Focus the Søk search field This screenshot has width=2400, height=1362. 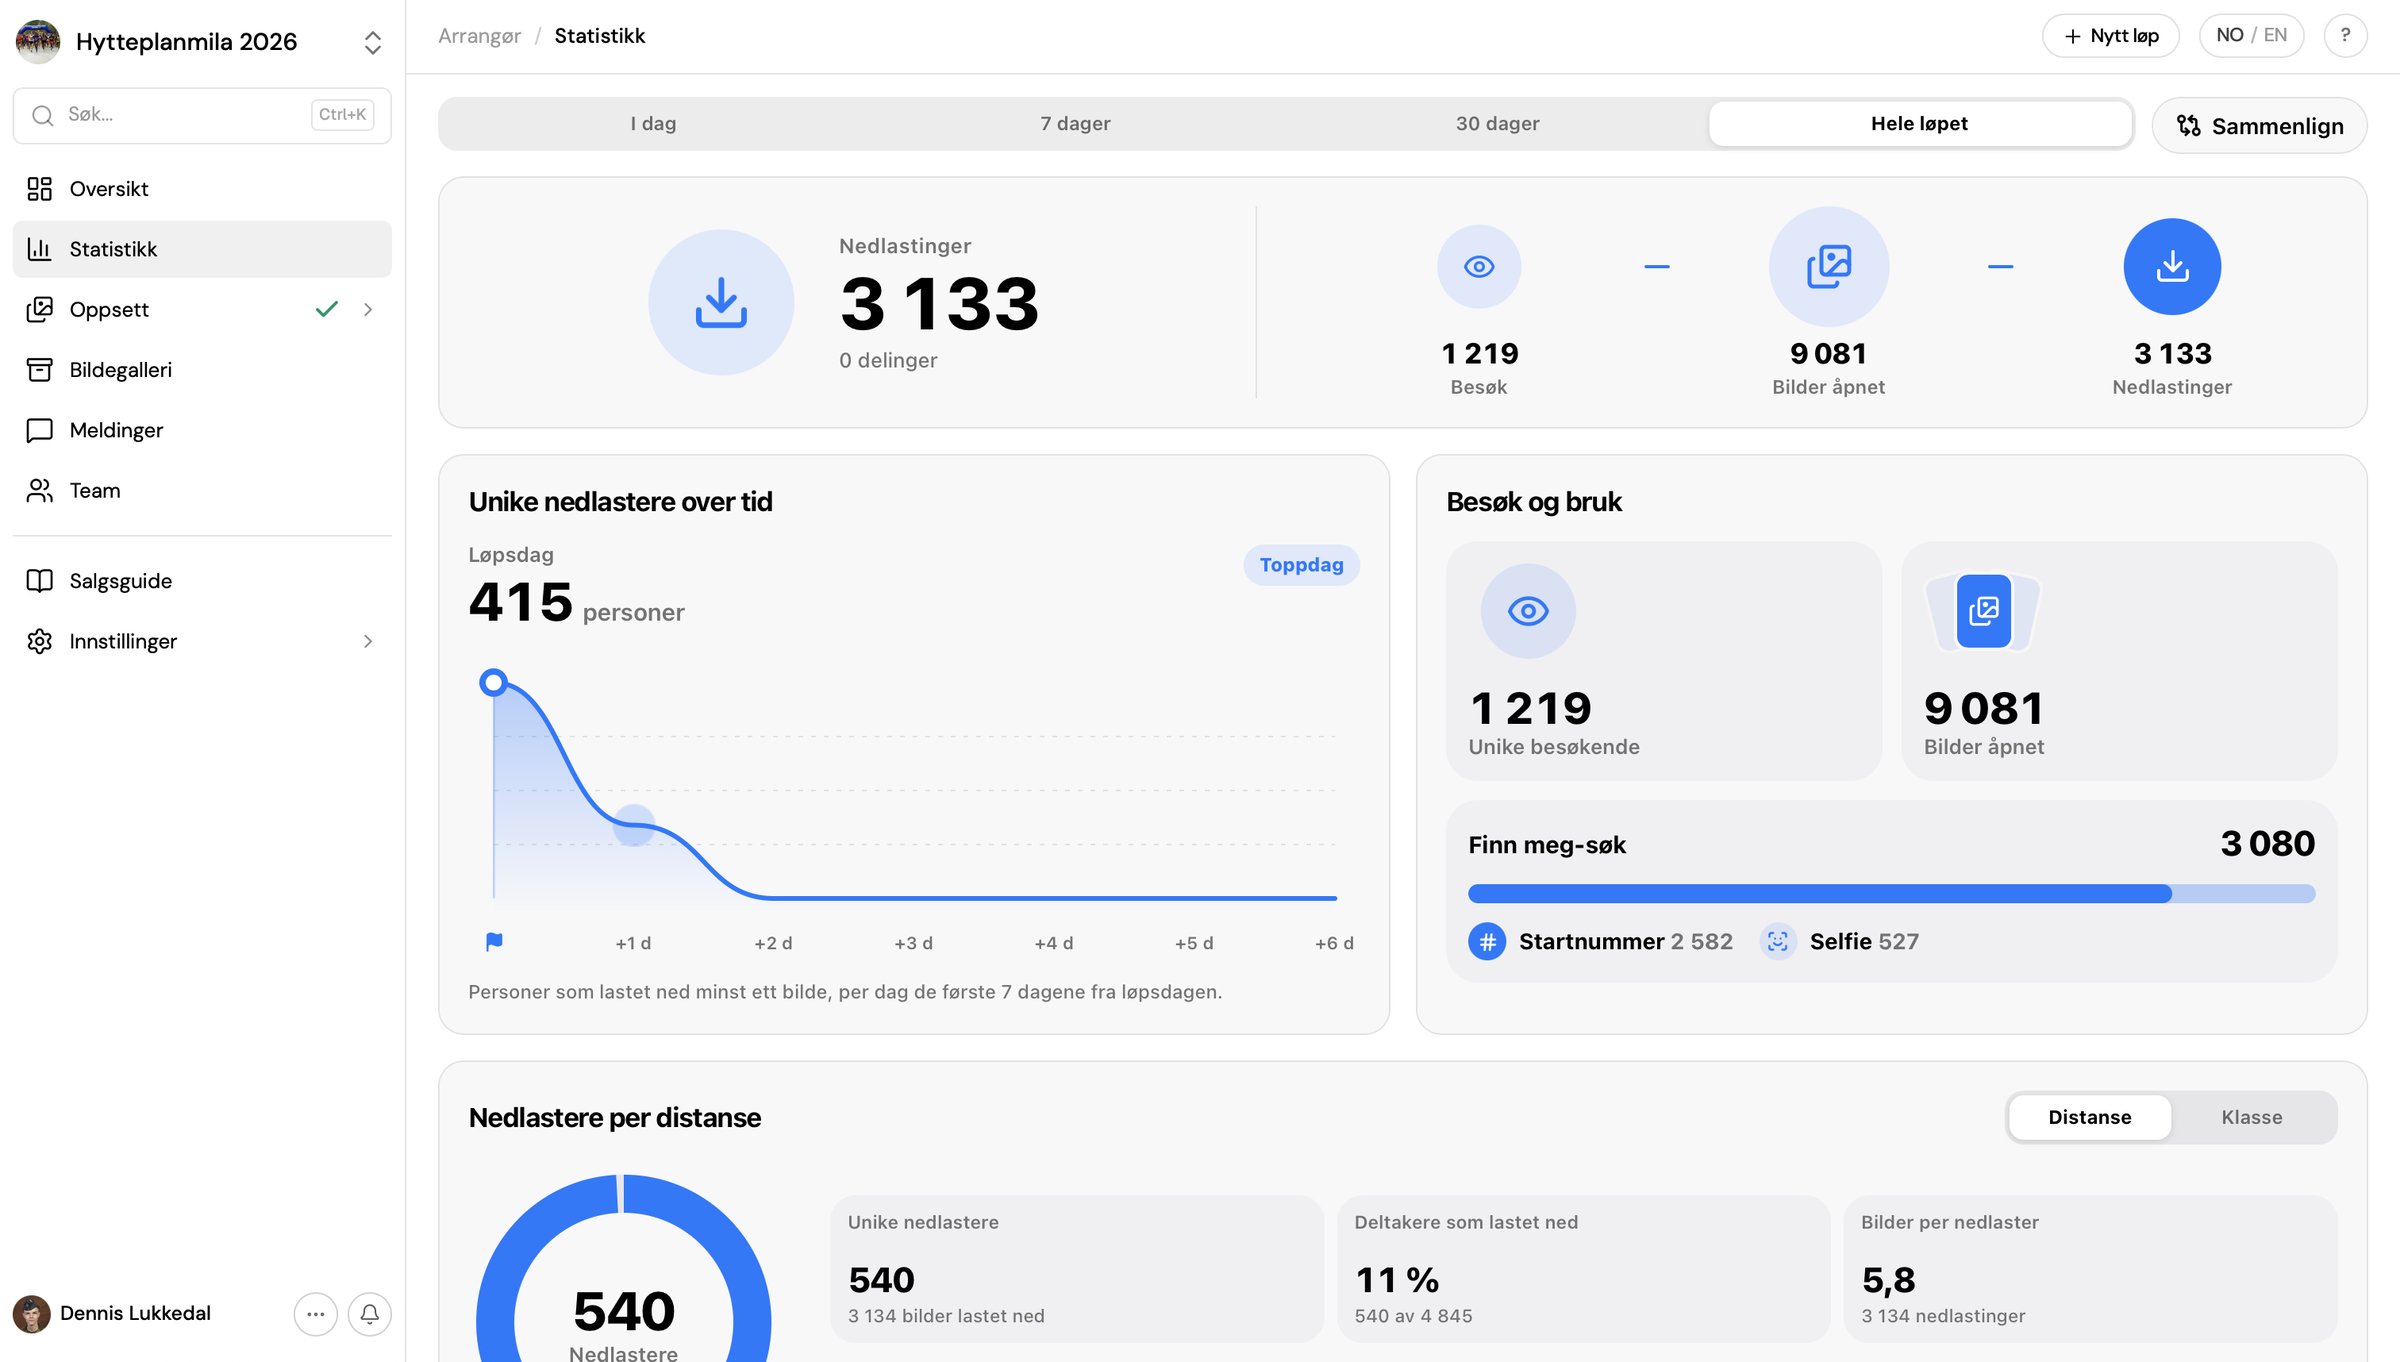click(202, 116)
